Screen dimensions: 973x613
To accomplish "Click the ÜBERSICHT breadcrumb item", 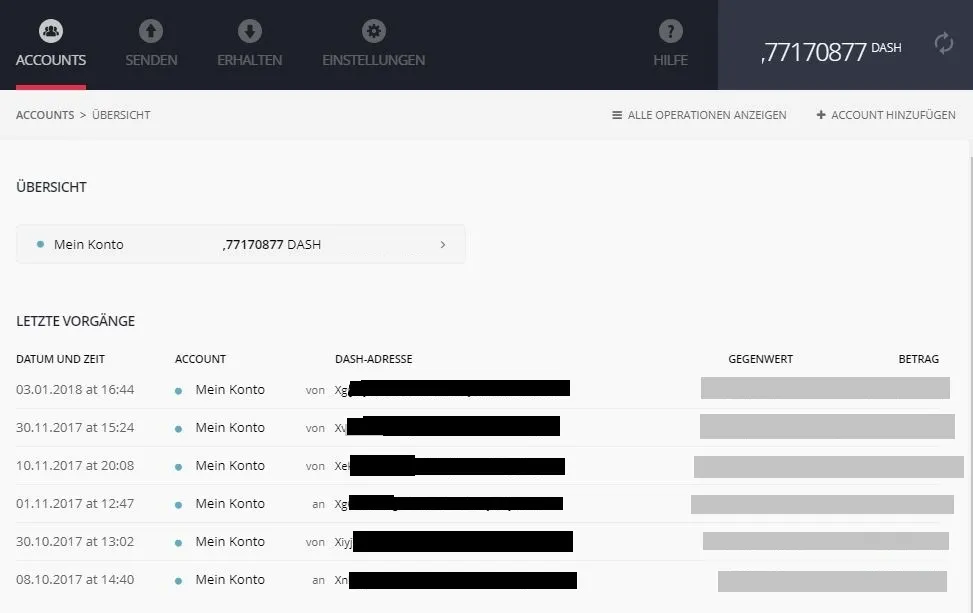I will click(x=121, y=115).
